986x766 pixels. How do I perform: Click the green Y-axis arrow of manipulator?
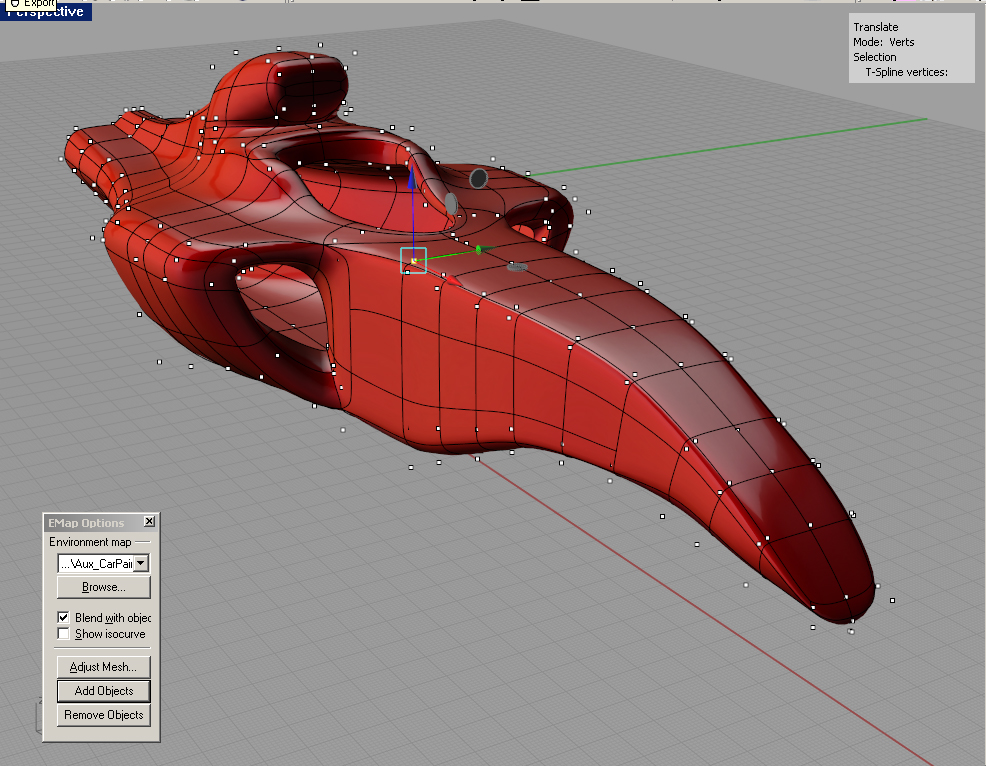click(x=479, y=250)
